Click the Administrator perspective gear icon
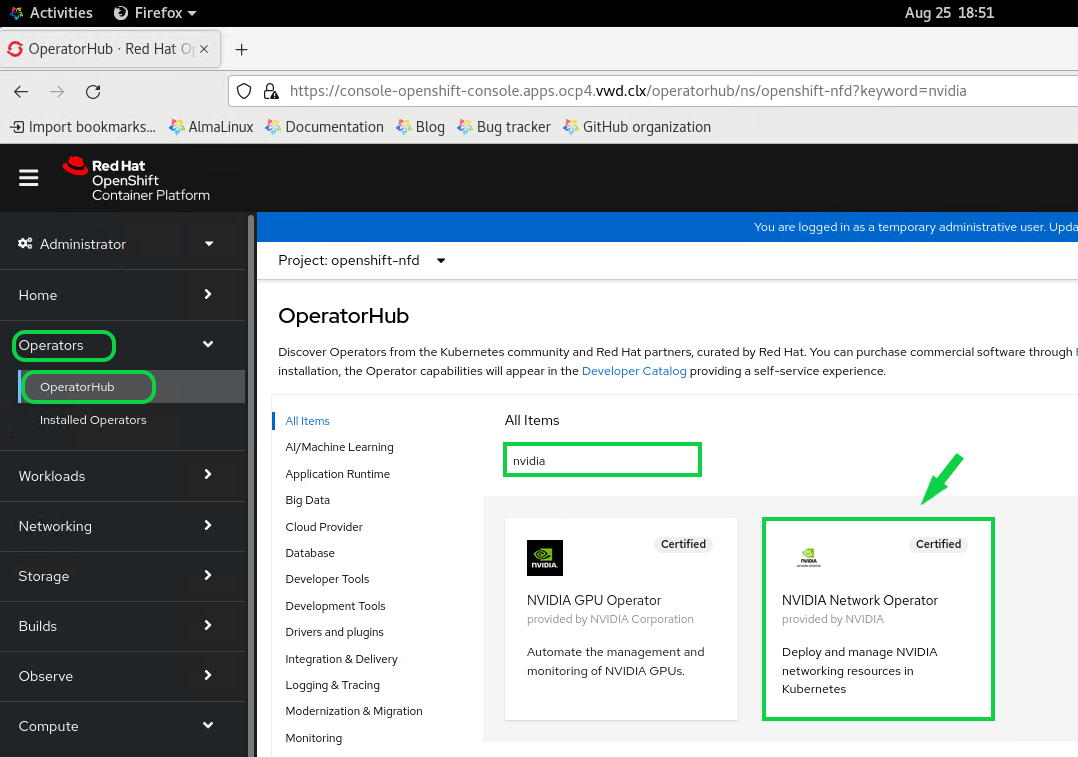The image size is (1078, 757). pyautogui.click(x=25, y=243)
